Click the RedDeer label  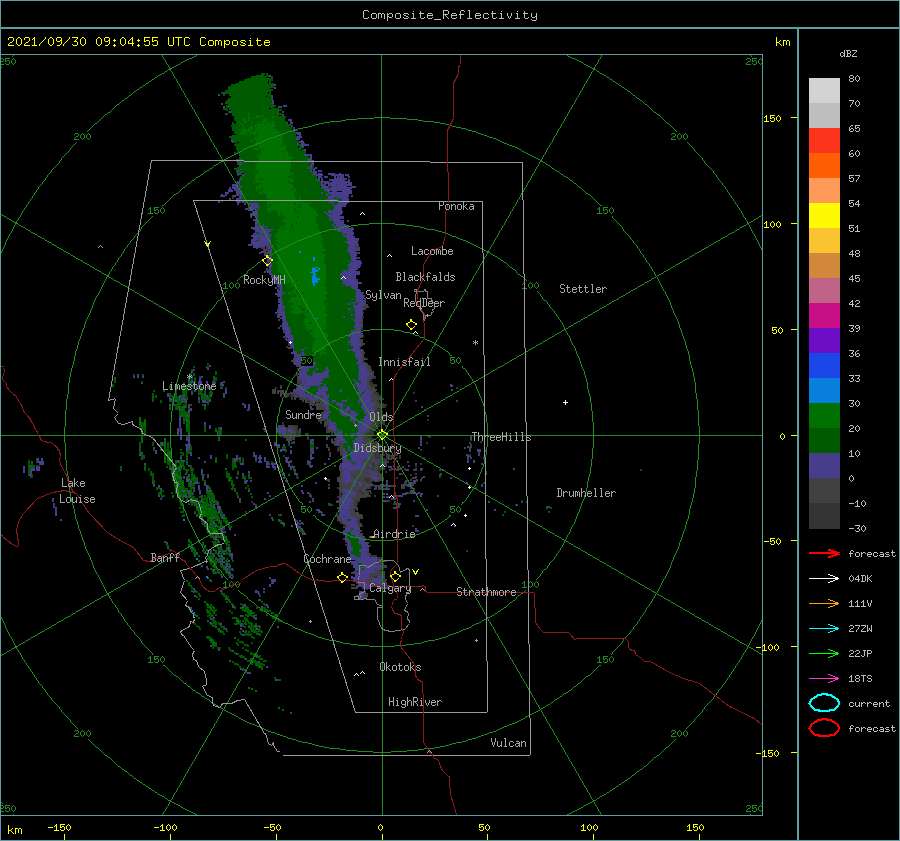(424, 303)
